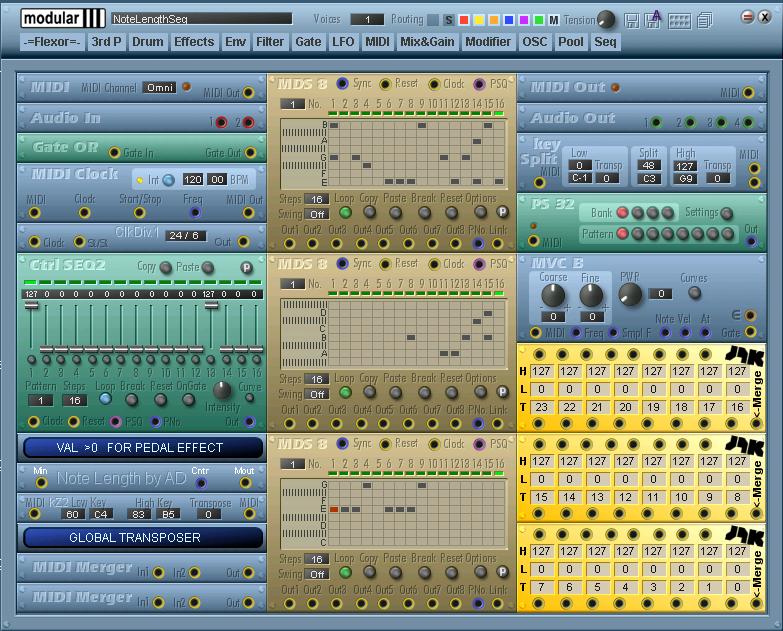Toggle Loop LED on bottom MDS 8

pos(345,572)
